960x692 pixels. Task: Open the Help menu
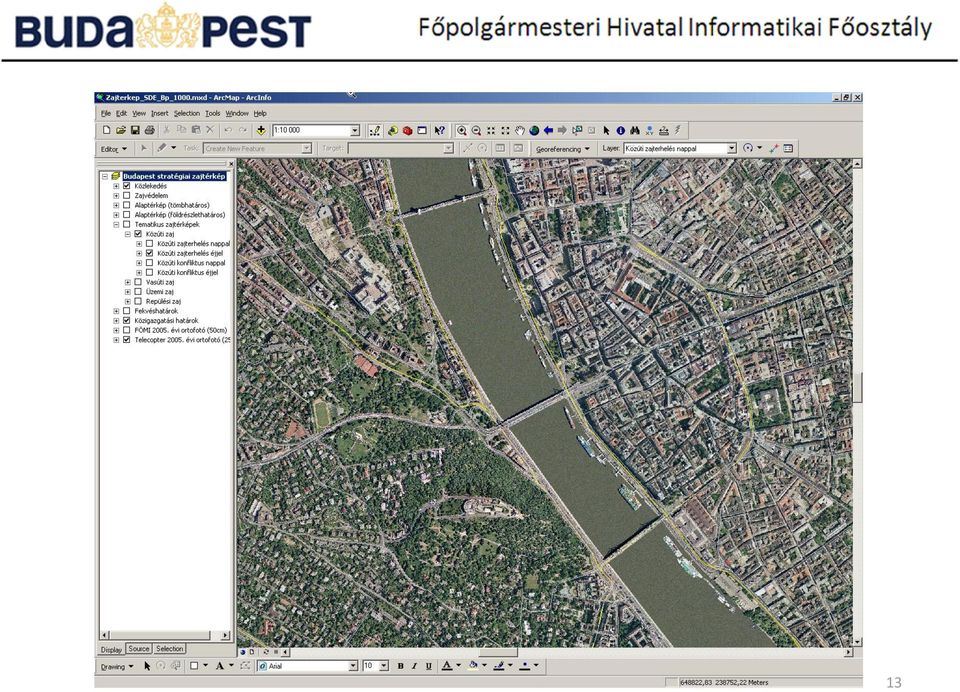[x=260, y=113]
